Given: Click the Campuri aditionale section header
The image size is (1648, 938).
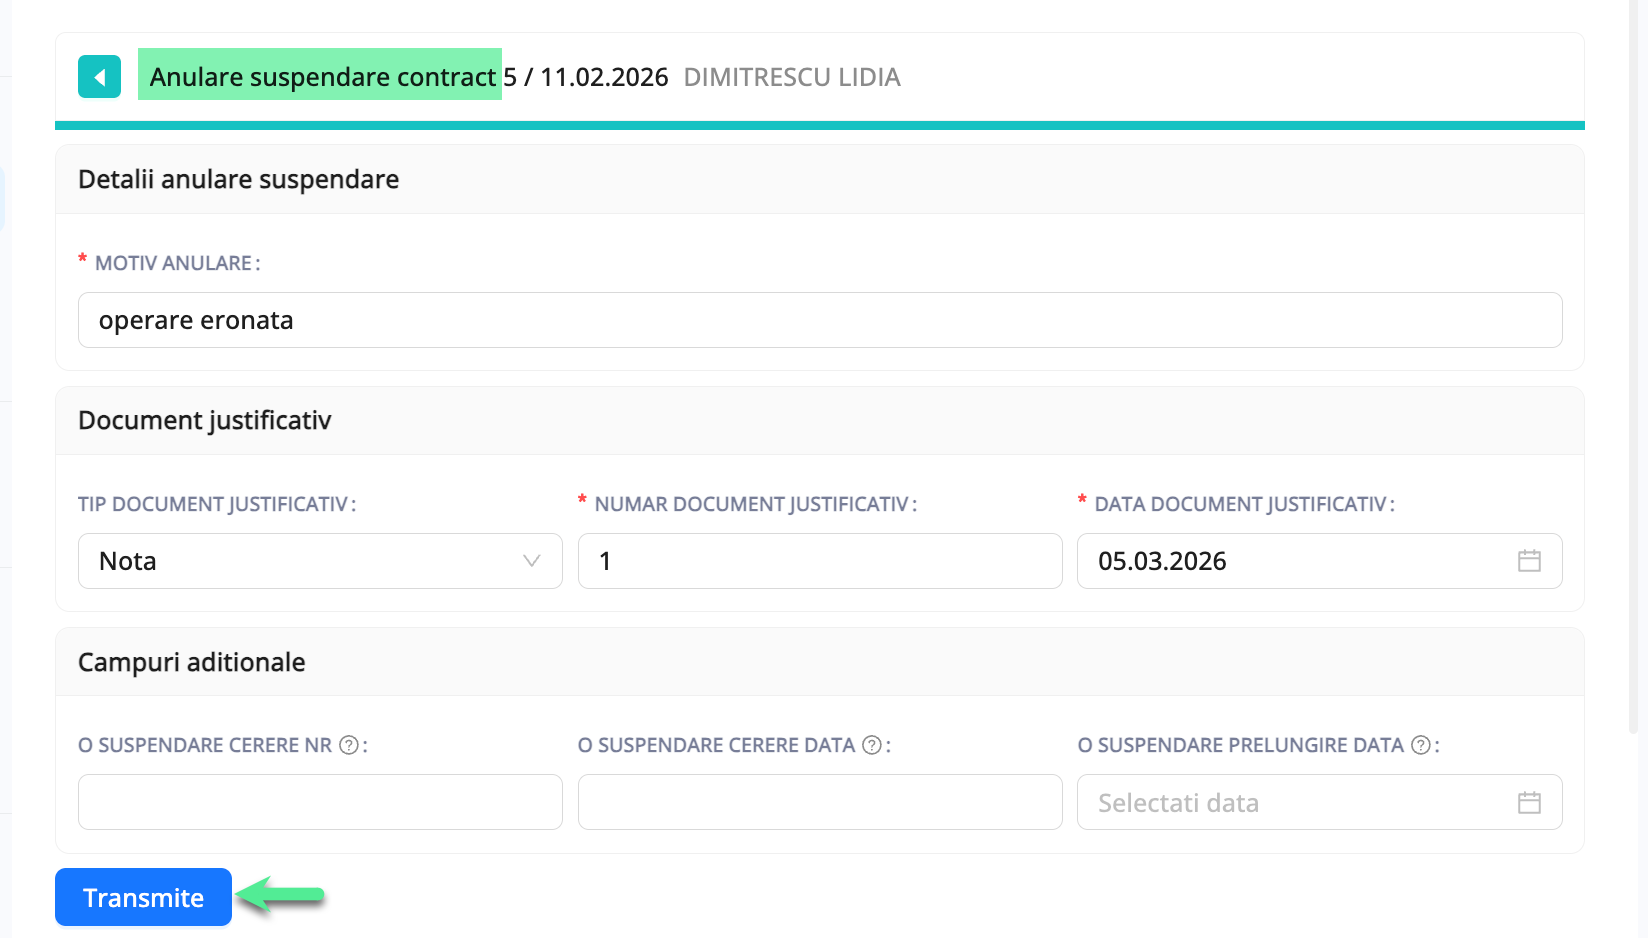Looking at the screenshot, I should [x=191, y=661].
